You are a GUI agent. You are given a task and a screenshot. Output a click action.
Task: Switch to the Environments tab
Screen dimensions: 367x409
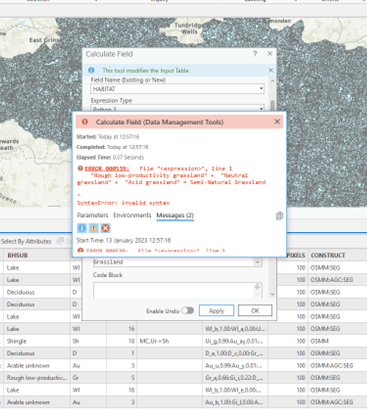click(x=132, y=215)
